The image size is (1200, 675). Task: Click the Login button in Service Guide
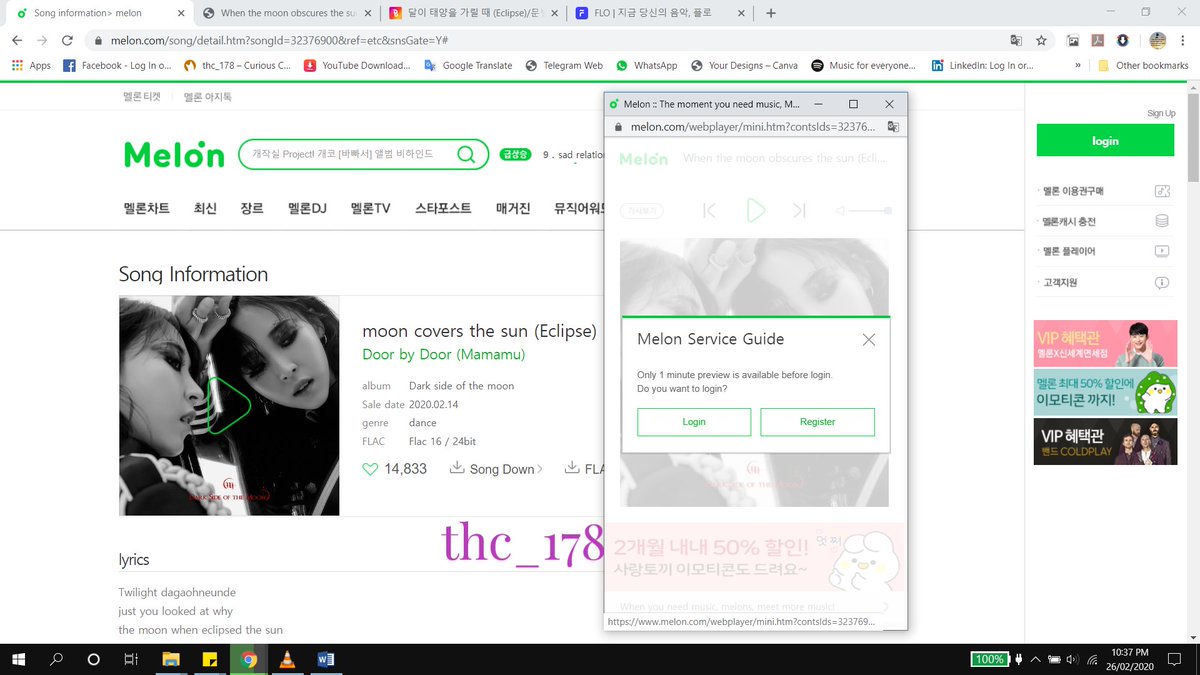[x=694, y=422]
